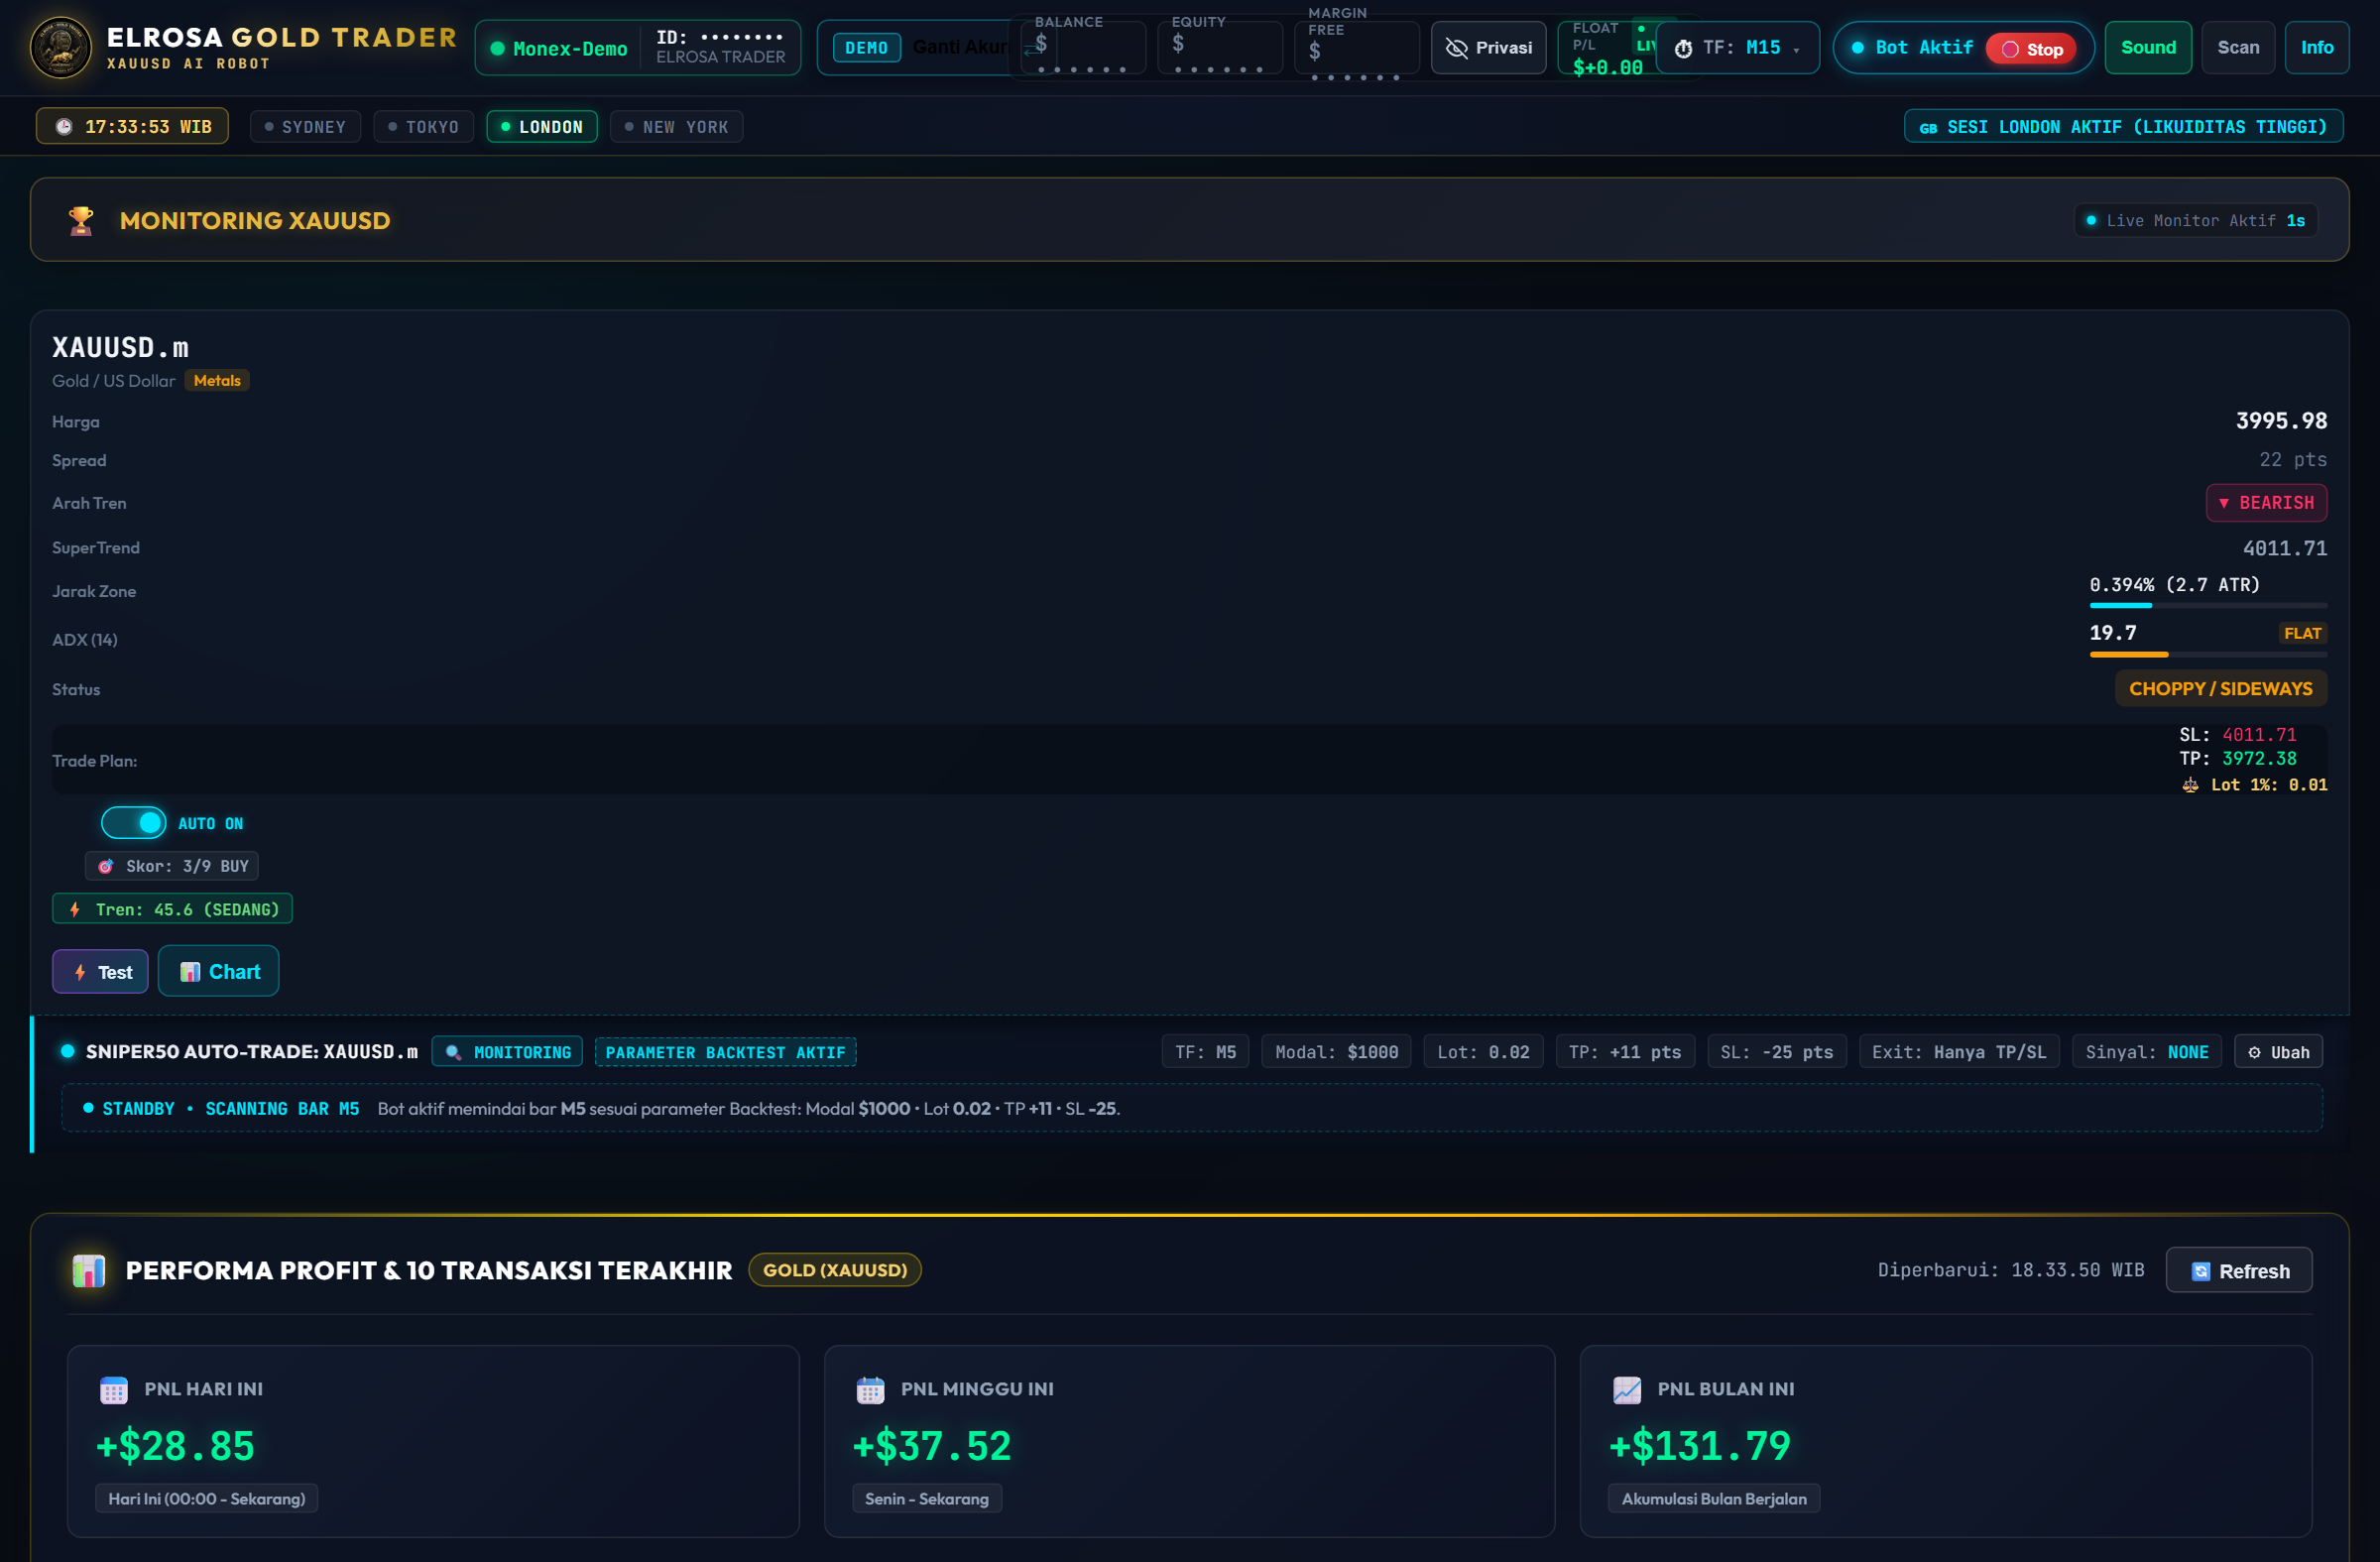Click the magnifier icon in Monitoring badge
The width and height of the screenshot is (2380, 1562).
pyautogui.click(x=453, y=1052)
